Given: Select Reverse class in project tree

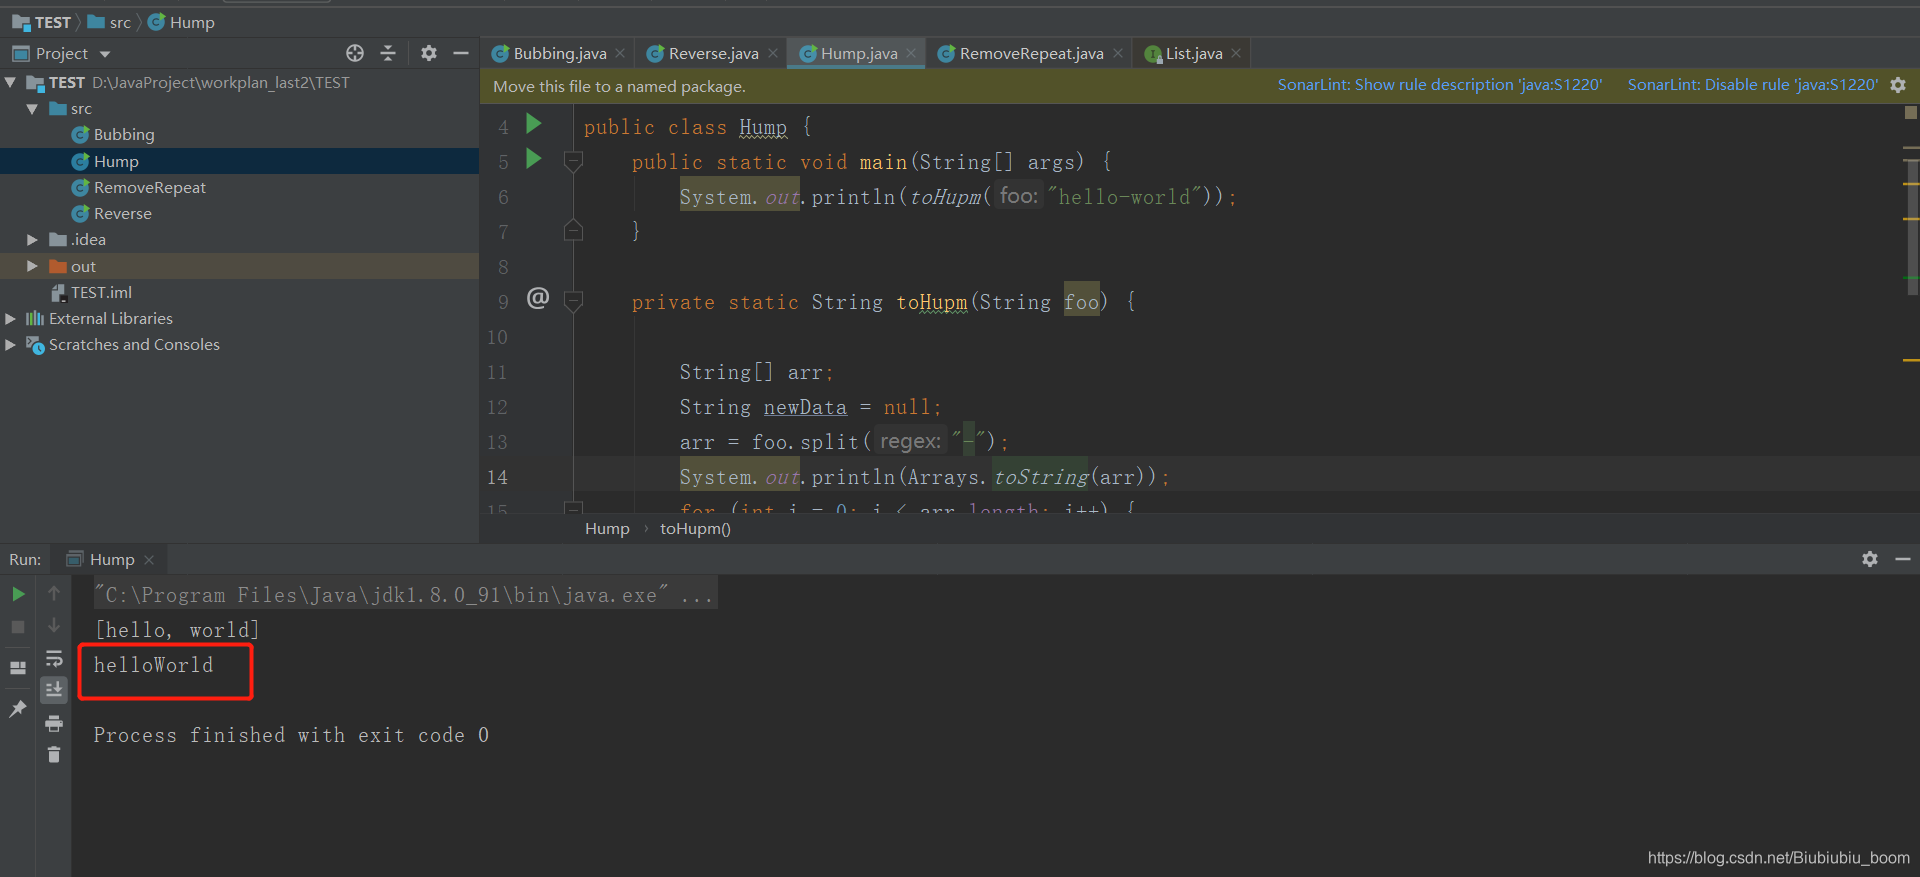Looking at the screenshot, I should point(122,213).
